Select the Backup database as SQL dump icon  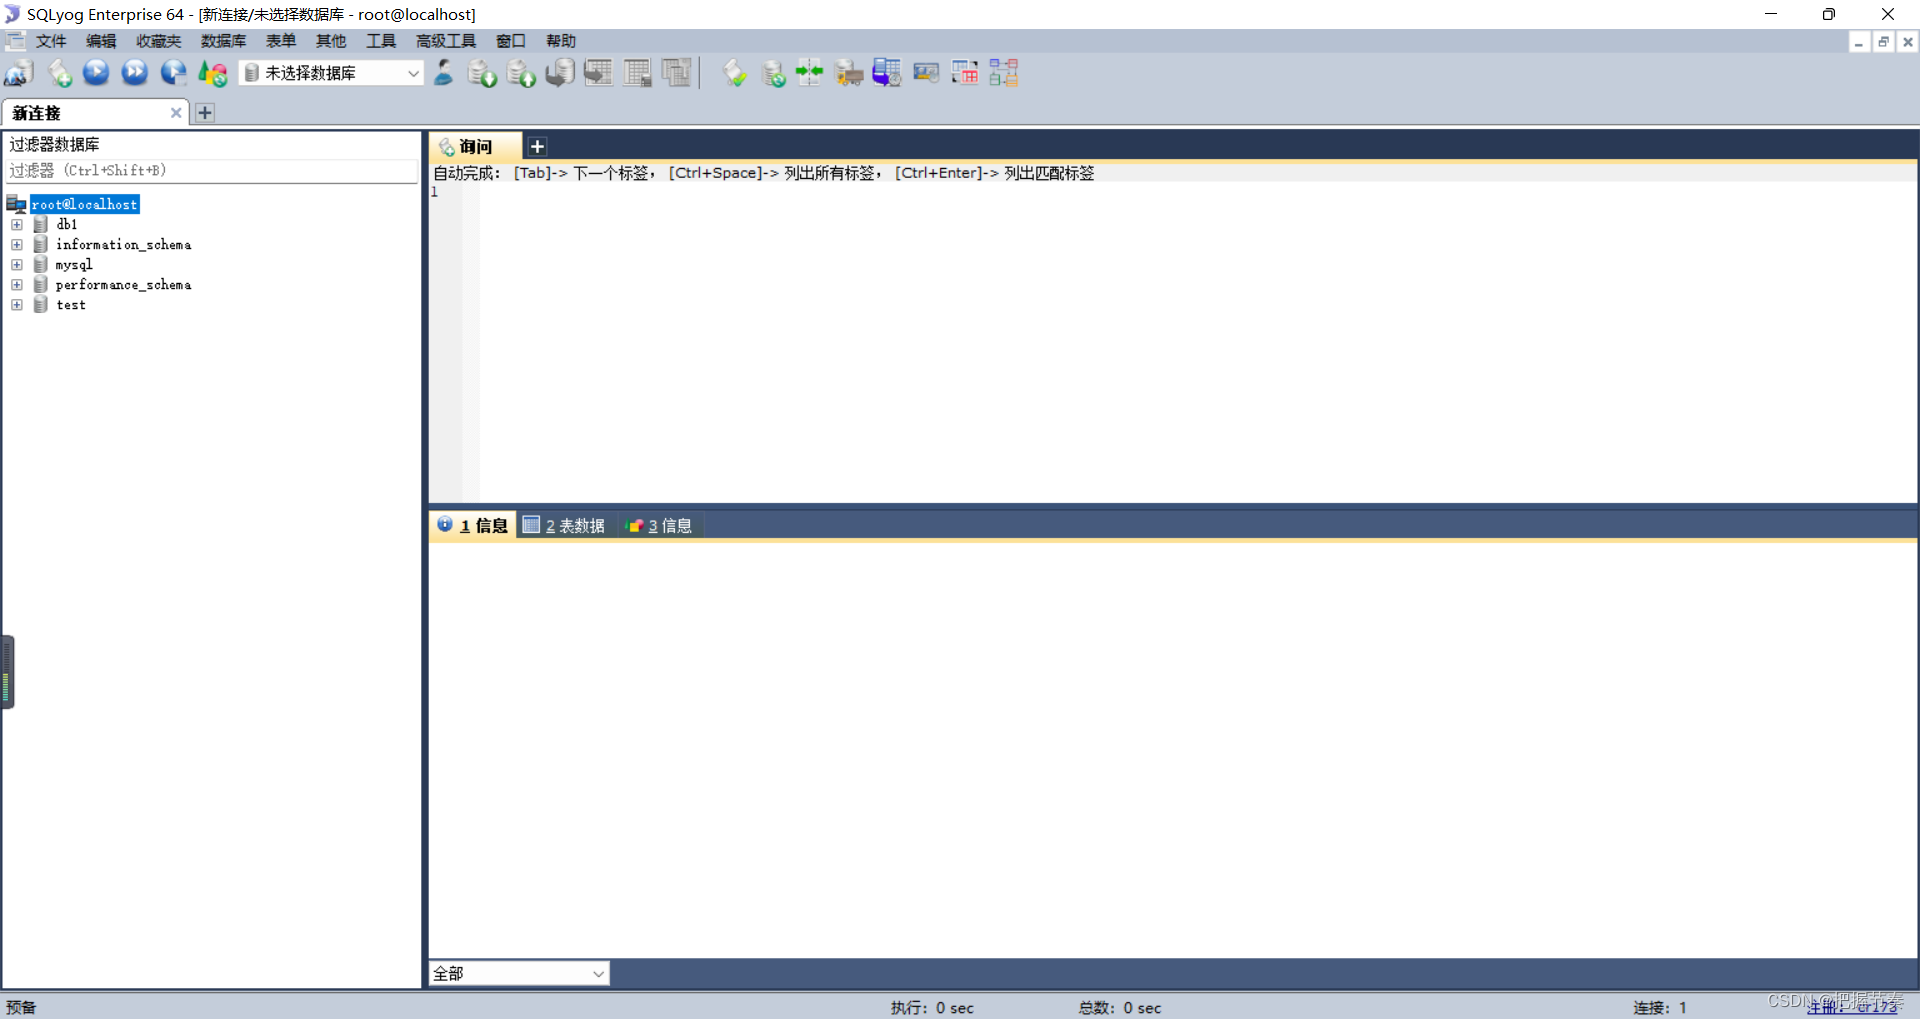click(x=481, y=73)
